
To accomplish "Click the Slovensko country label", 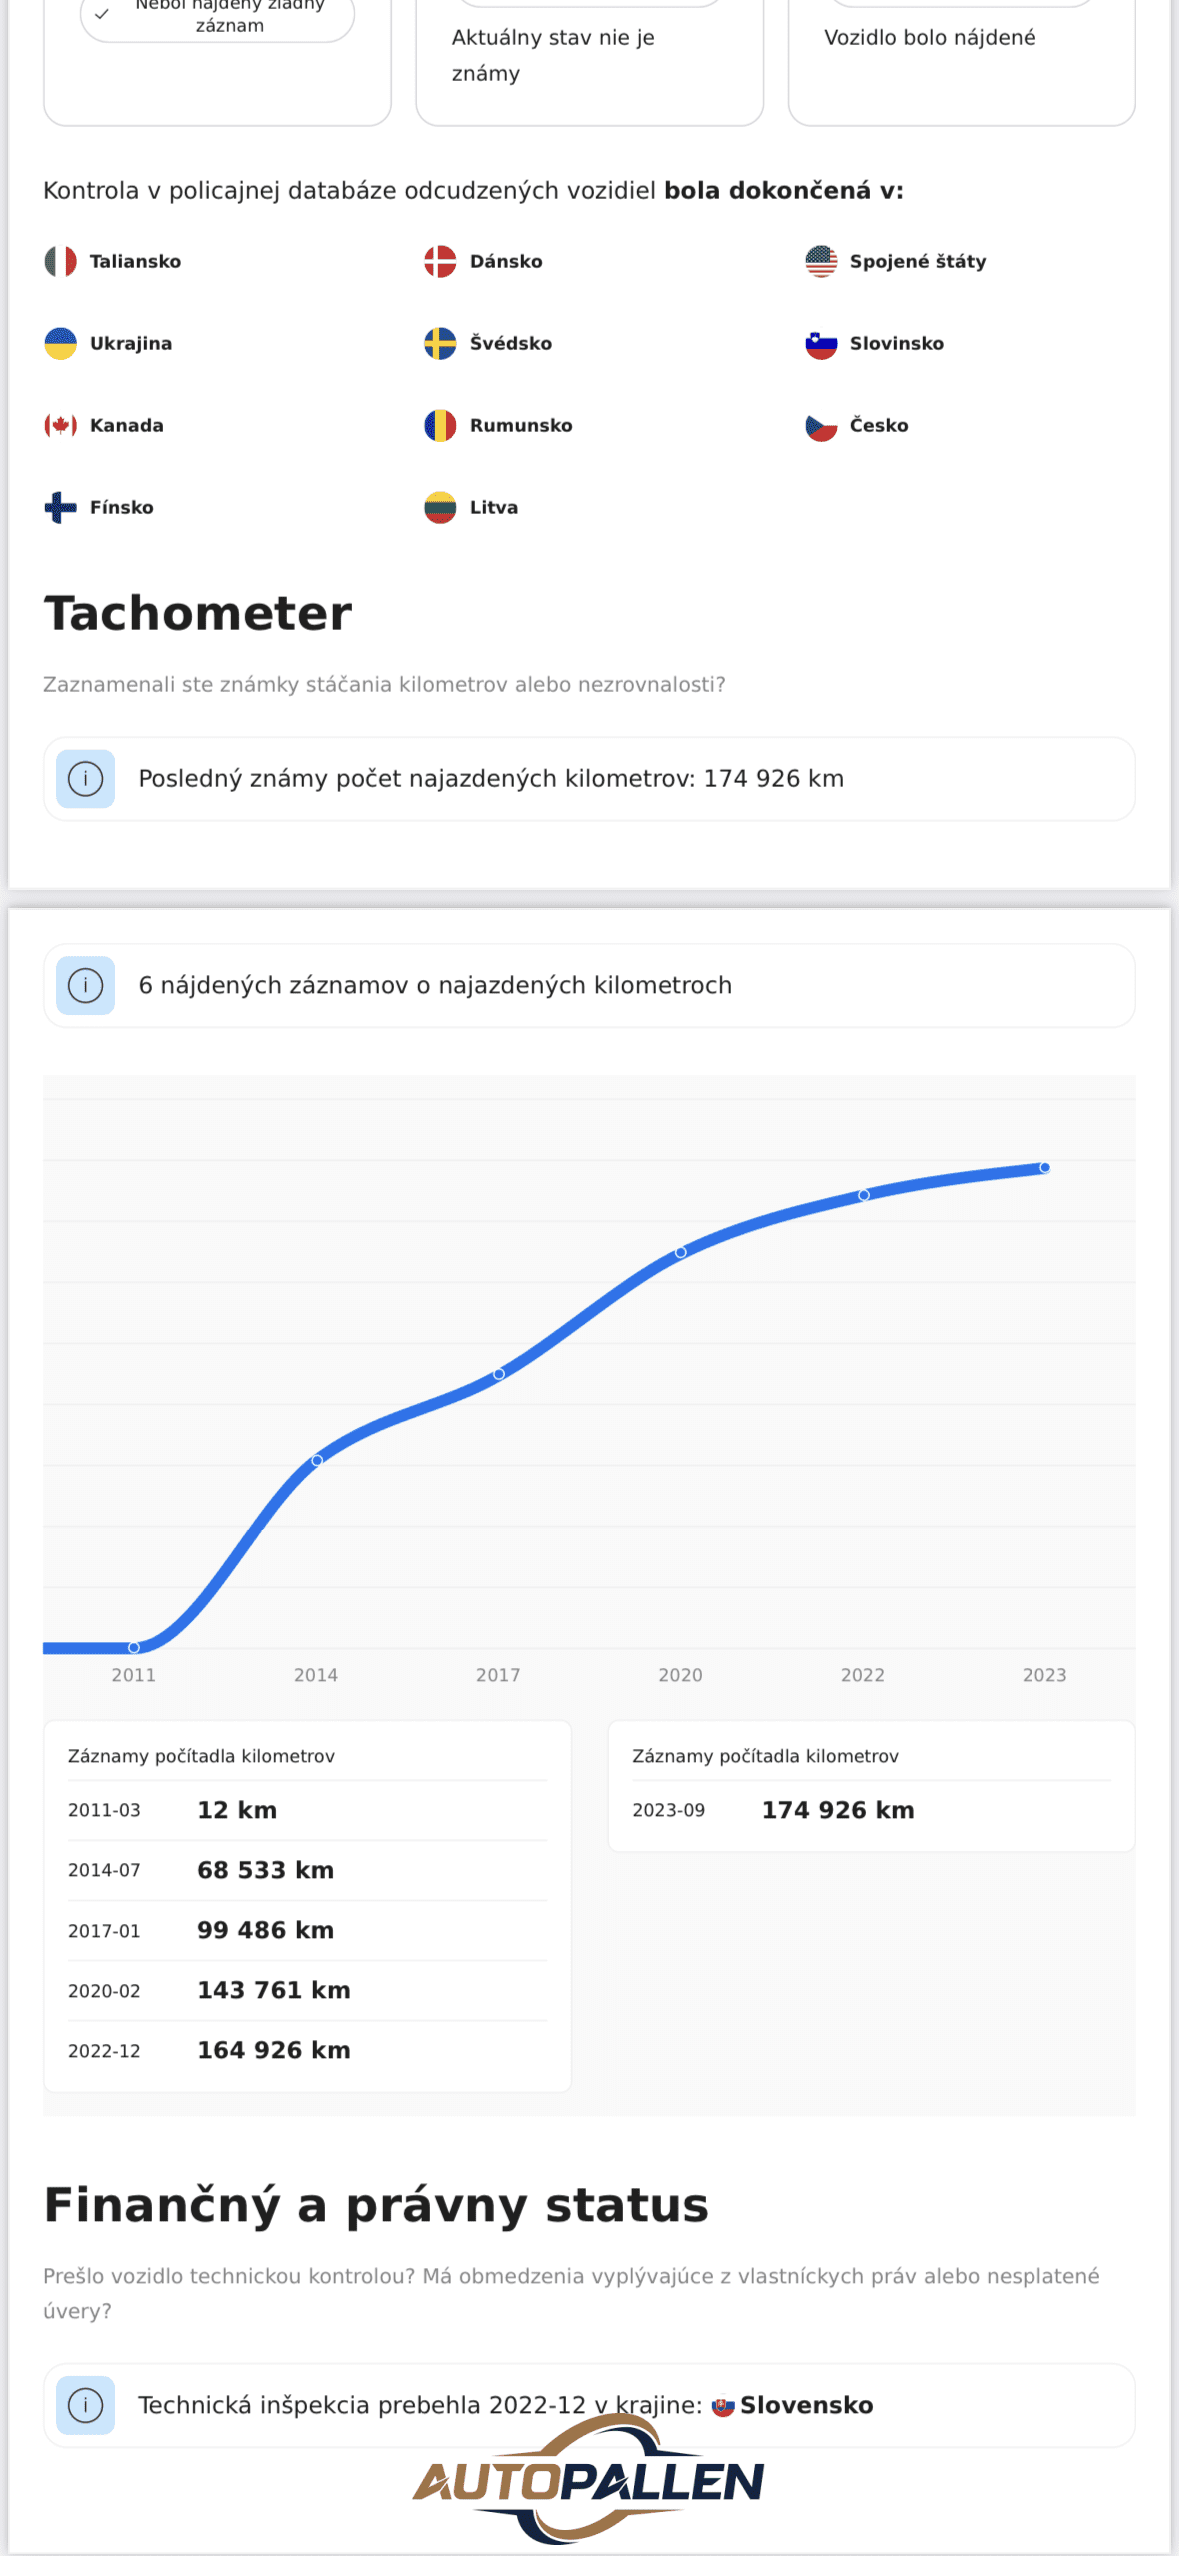I will pos(806,2405).
